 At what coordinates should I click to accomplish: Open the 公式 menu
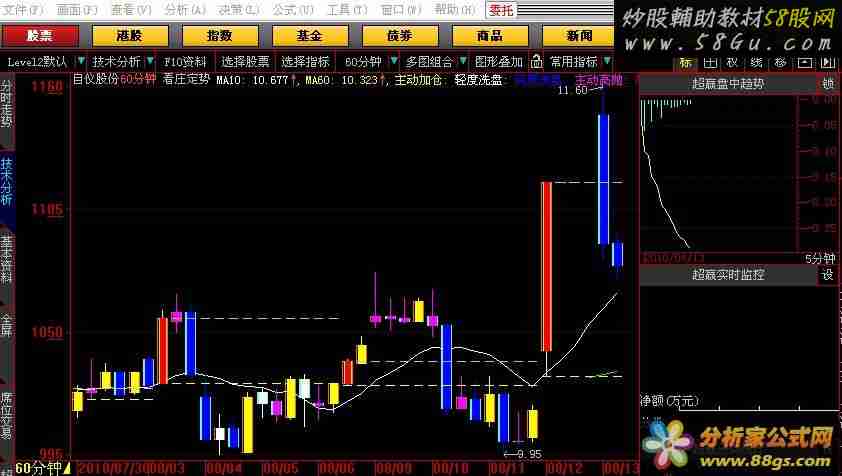point(293,9)
